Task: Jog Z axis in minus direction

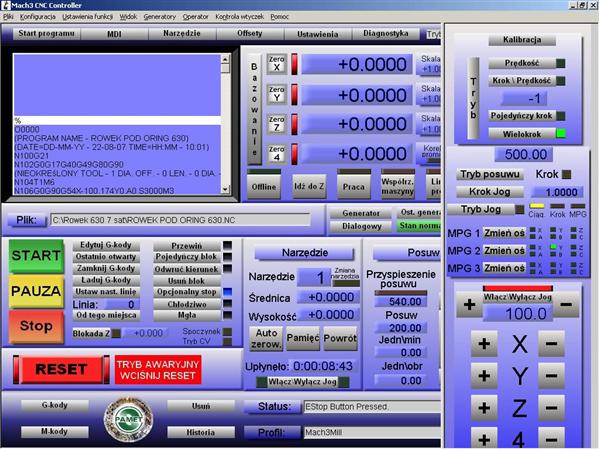Action: [x=551, y=408]
